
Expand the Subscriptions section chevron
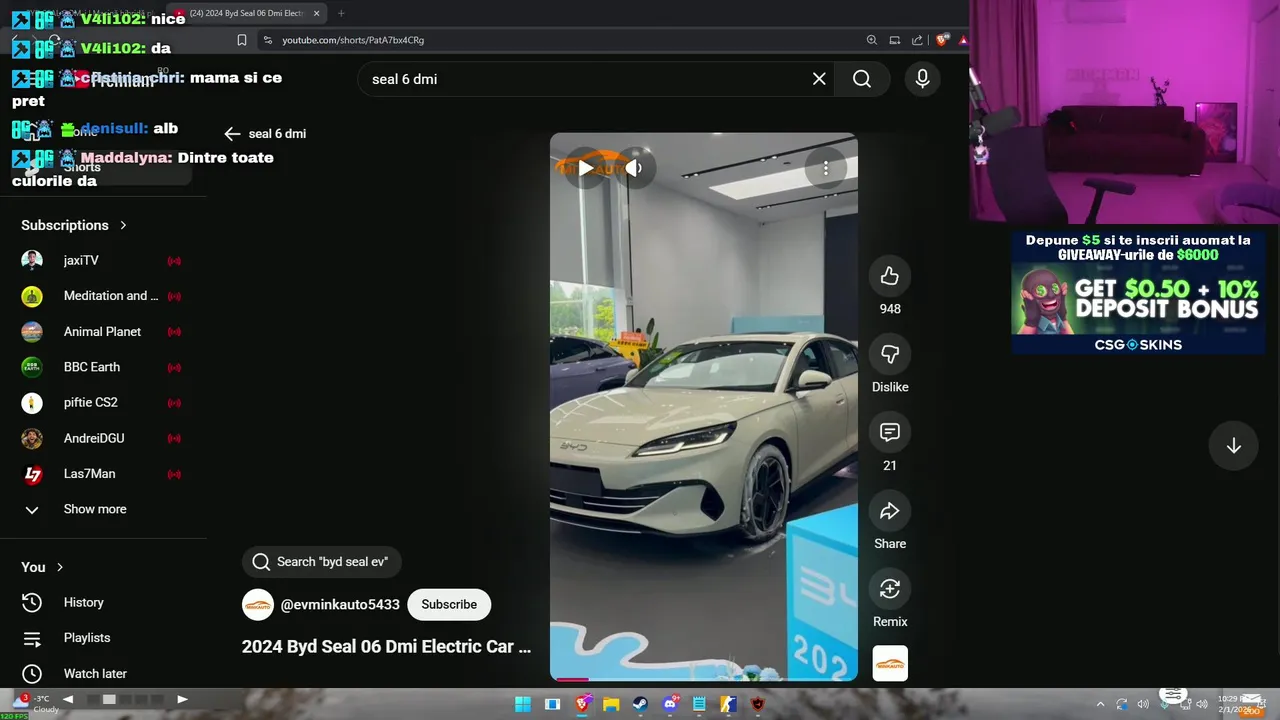tap(123, 225)
